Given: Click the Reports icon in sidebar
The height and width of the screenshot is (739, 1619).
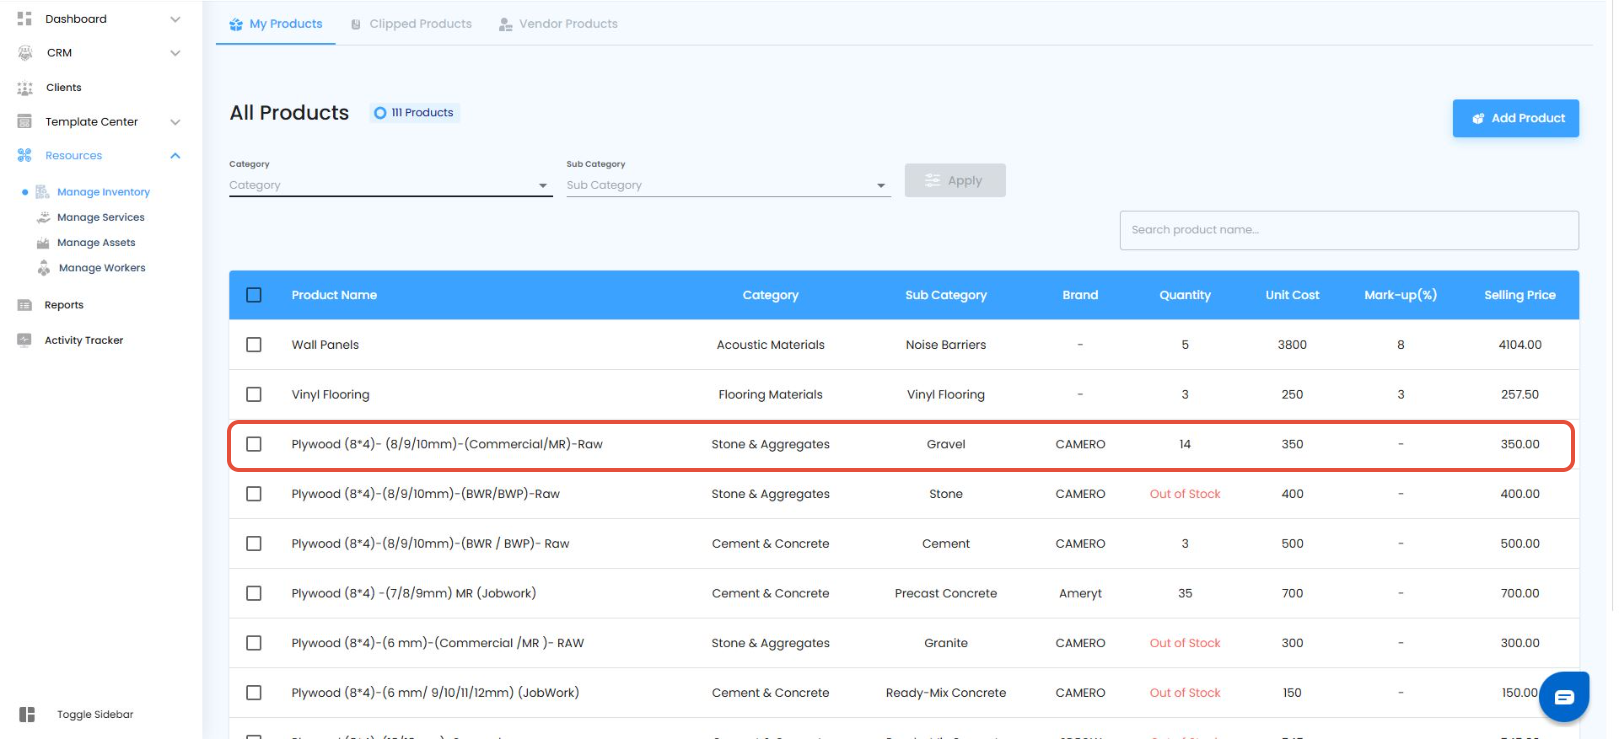Looking at the screenshot, I should (25, 305).
